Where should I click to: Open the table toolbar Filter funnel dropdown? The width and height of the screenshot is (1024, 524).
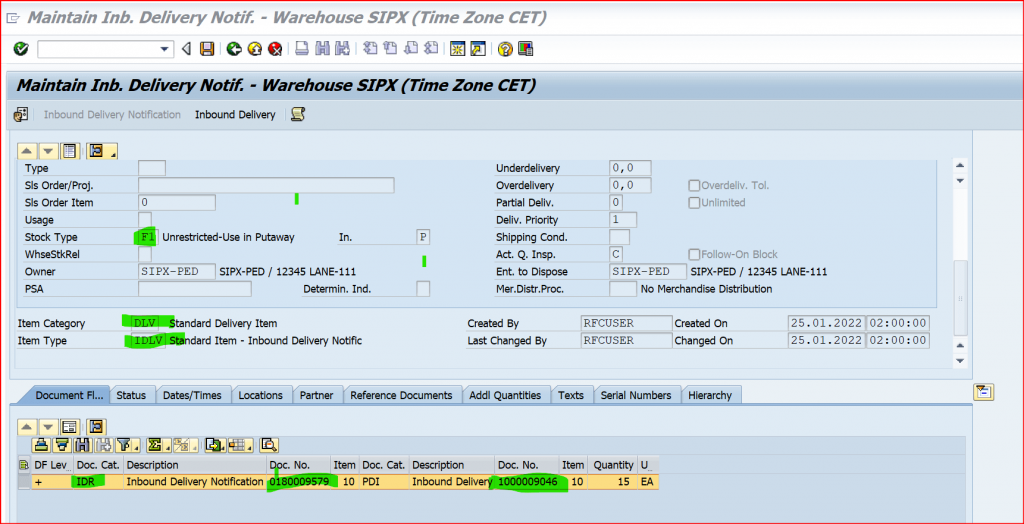[127, 446]
